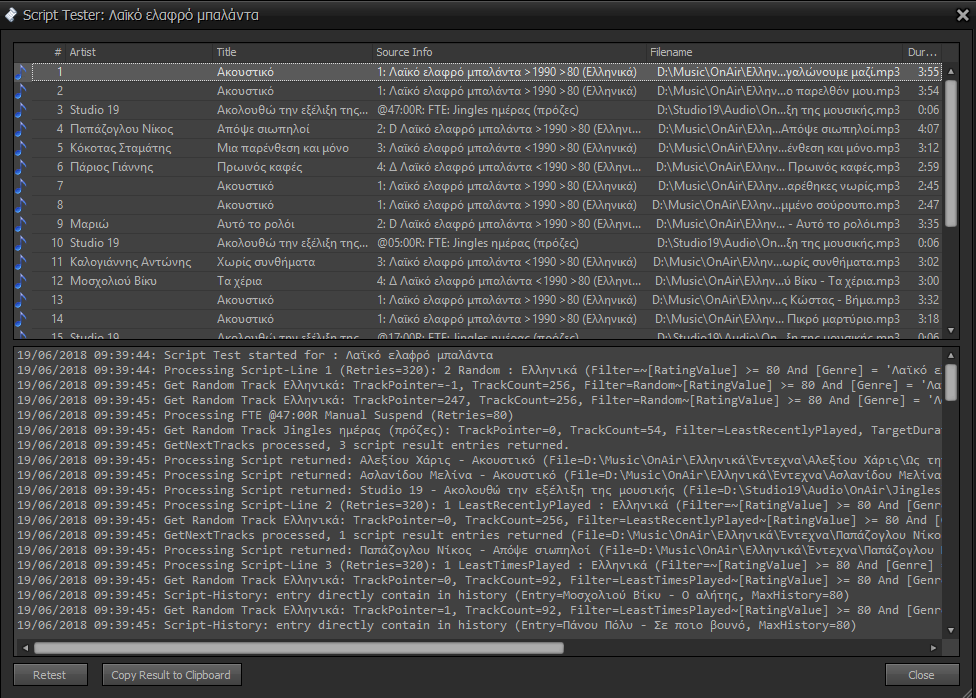Select track 'Απόψε σιωπηλοί'

(x=263, y=130)
